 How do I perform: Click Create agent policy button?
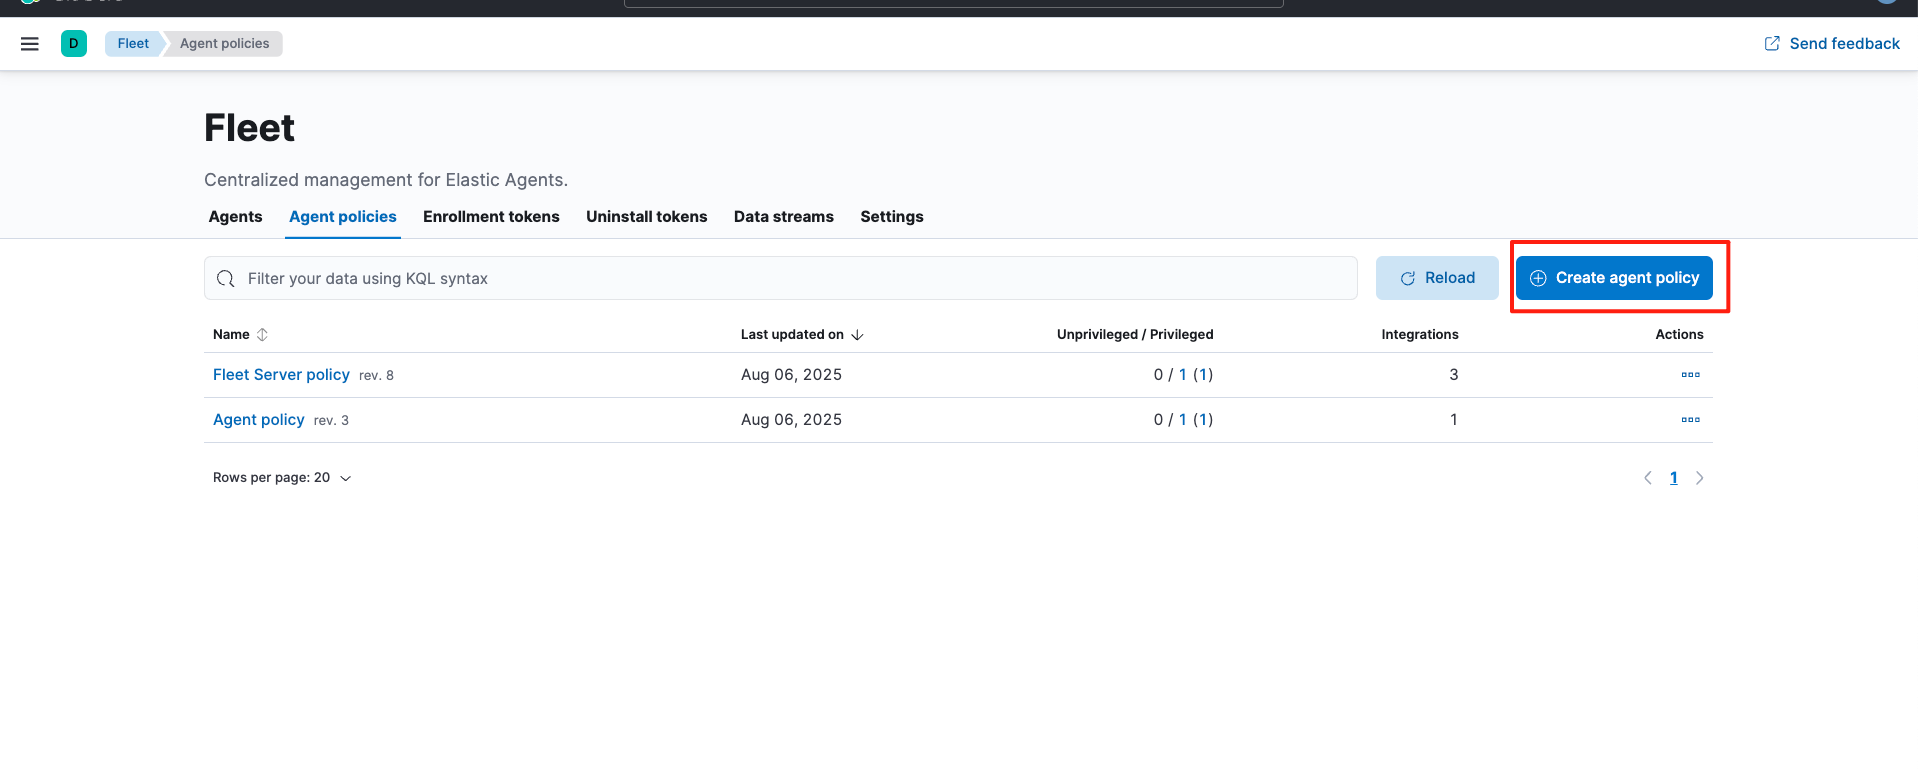1614,278
